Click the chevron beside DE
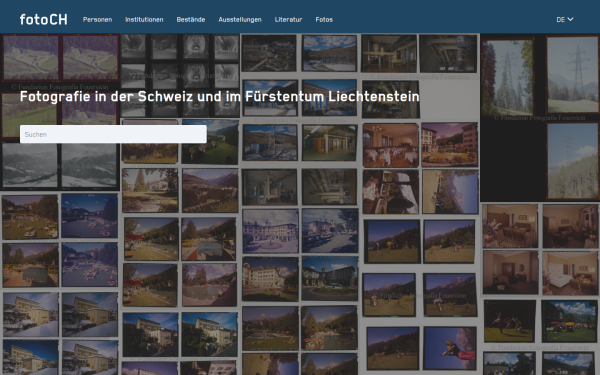The width and height of the screenshot is (600, 375). click(570, 19)
